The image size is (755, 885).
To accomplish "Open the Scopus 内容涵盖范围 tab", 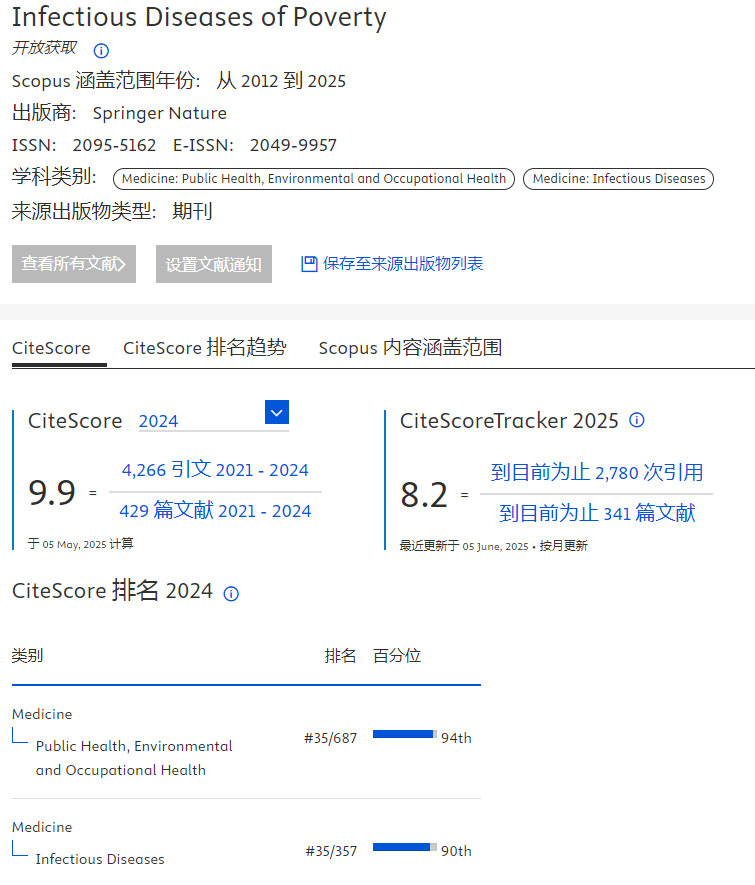I will pos(410,348).
